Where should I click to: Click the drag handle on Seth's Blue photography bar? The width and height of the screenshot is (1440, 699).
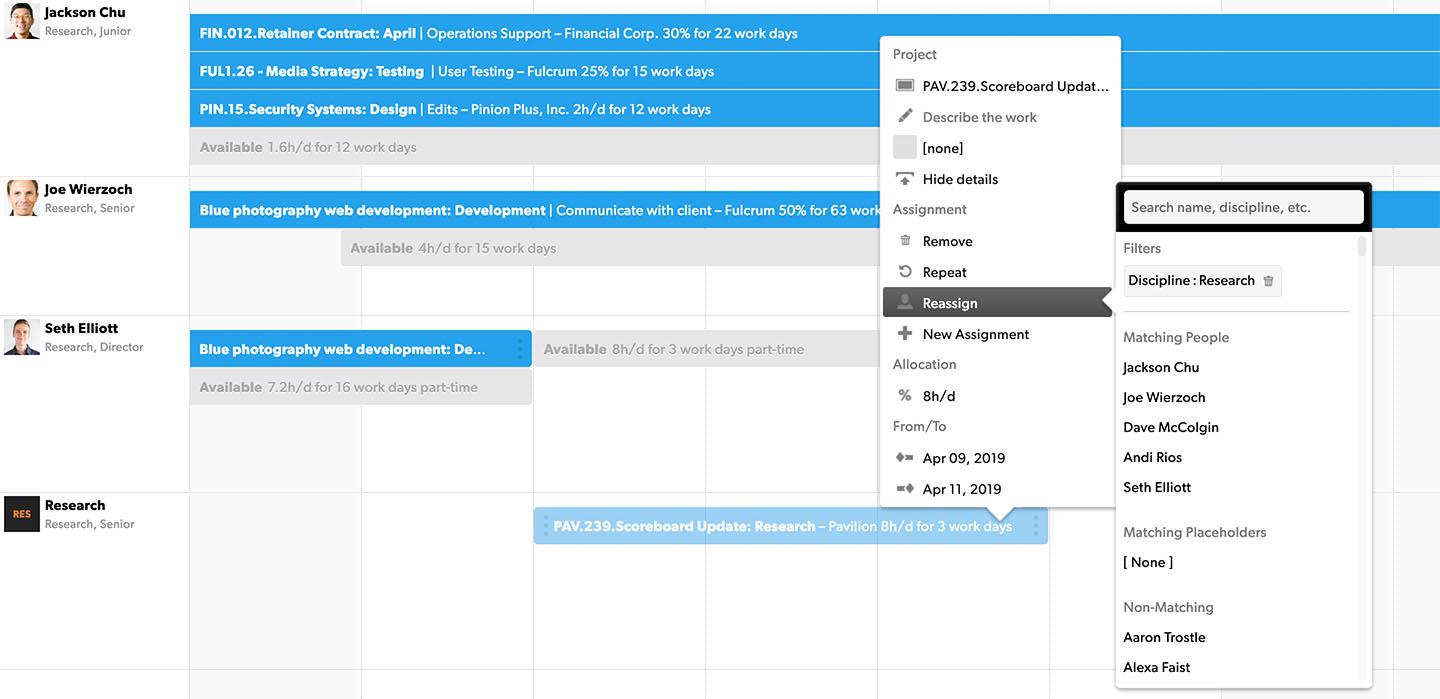tap(519, 349)
